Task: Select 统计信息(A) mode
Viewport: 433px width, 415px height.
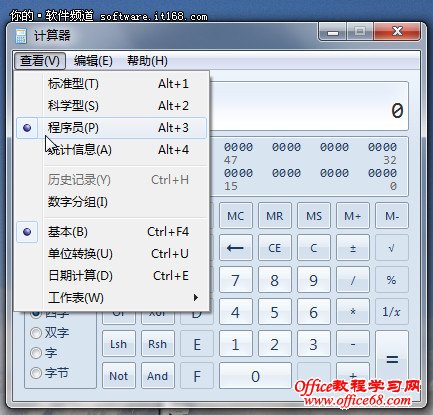Action: pos(112,150)
